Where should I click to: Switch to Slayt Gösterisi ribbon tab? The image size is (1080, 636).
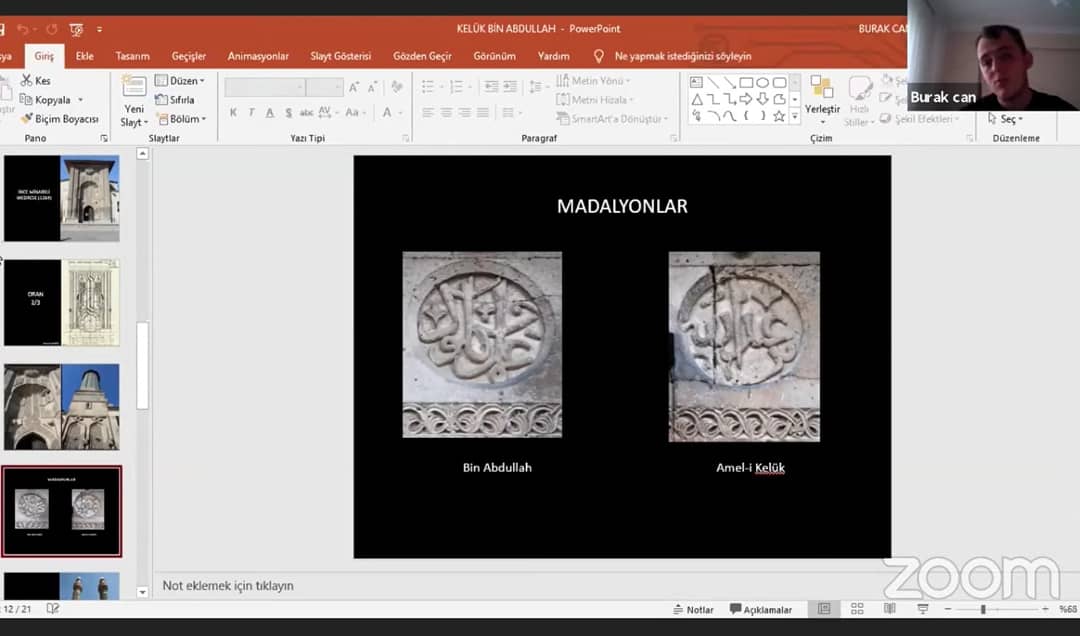(340, 56)
